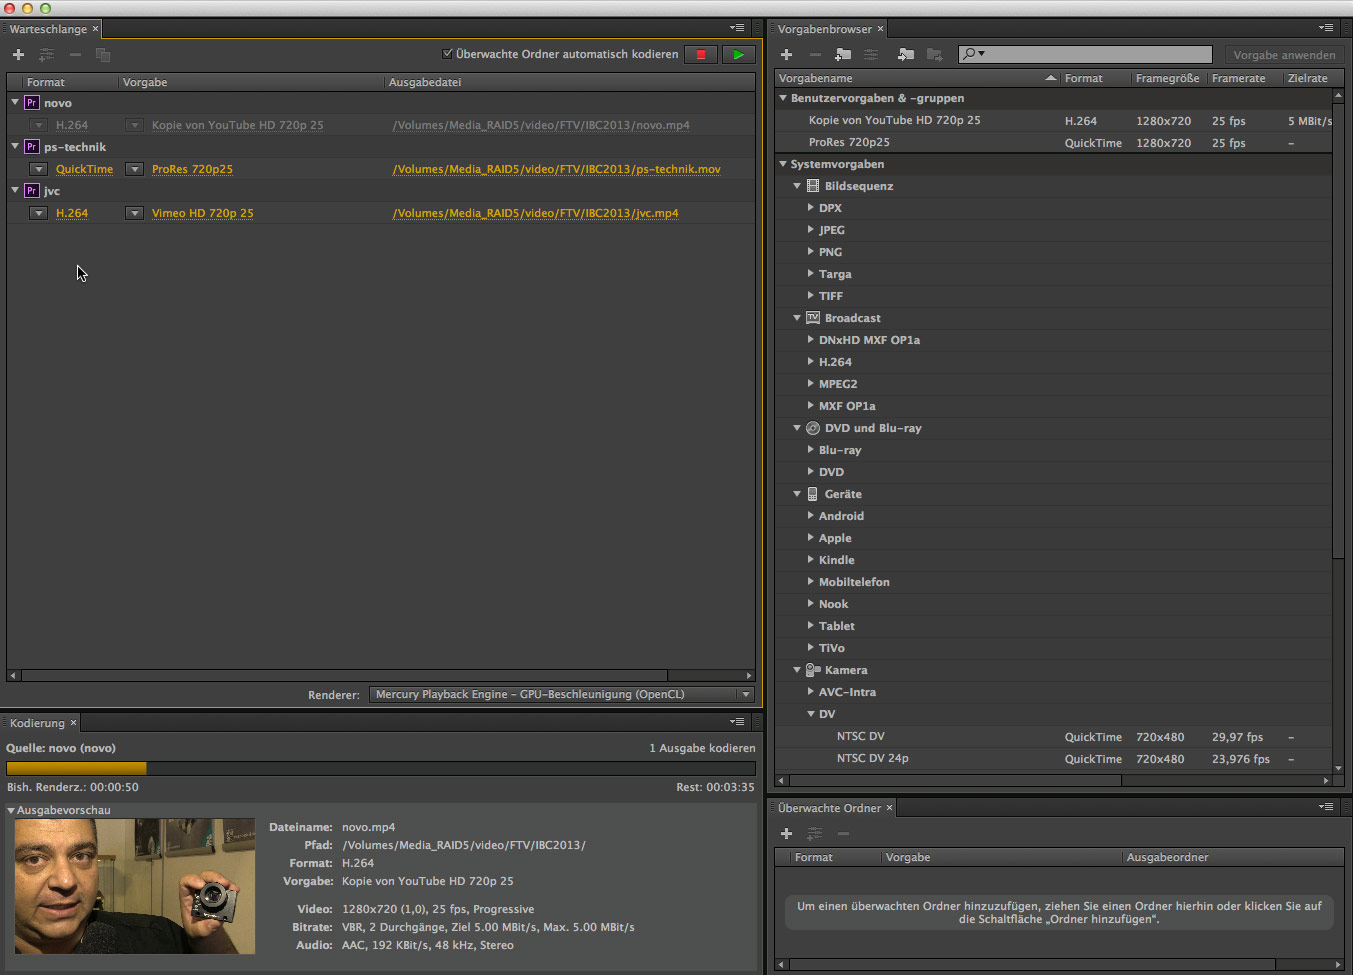Collapse the Systemvorgaben group
The height and width of the screenshot is (975, 1353).
pos(783,164)
